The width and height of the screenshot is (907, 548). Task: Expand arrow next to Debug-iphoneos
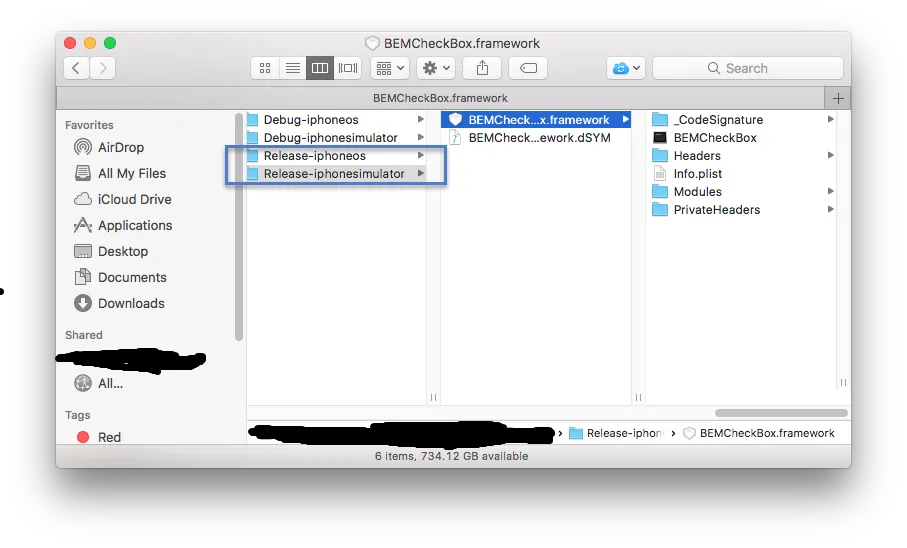(421, 119)
